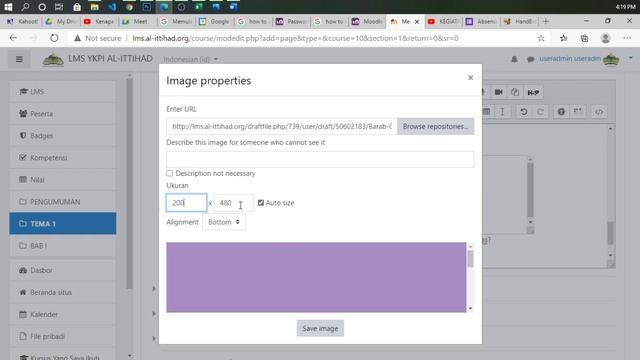Click the image preview scrollbar
Screen dimensions: 640x360
[470, 278]
